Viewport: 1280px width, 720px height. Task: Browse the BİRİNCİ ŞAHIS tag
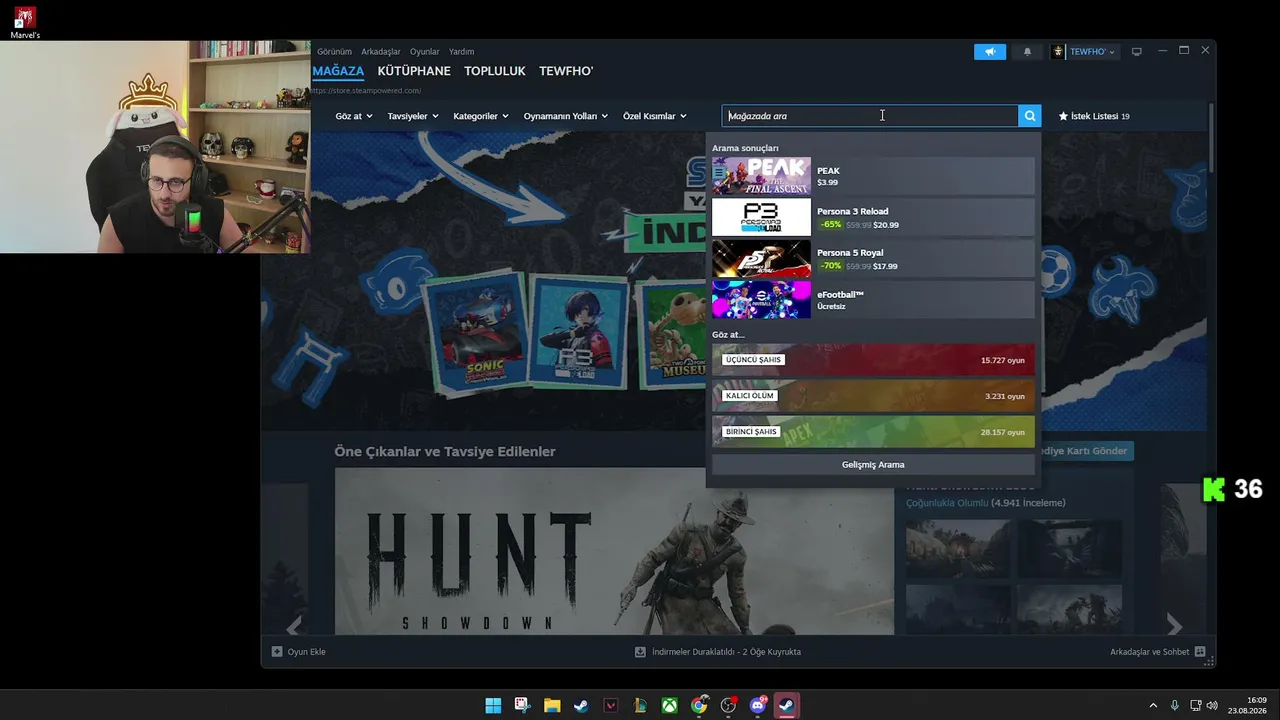(873, 432)
